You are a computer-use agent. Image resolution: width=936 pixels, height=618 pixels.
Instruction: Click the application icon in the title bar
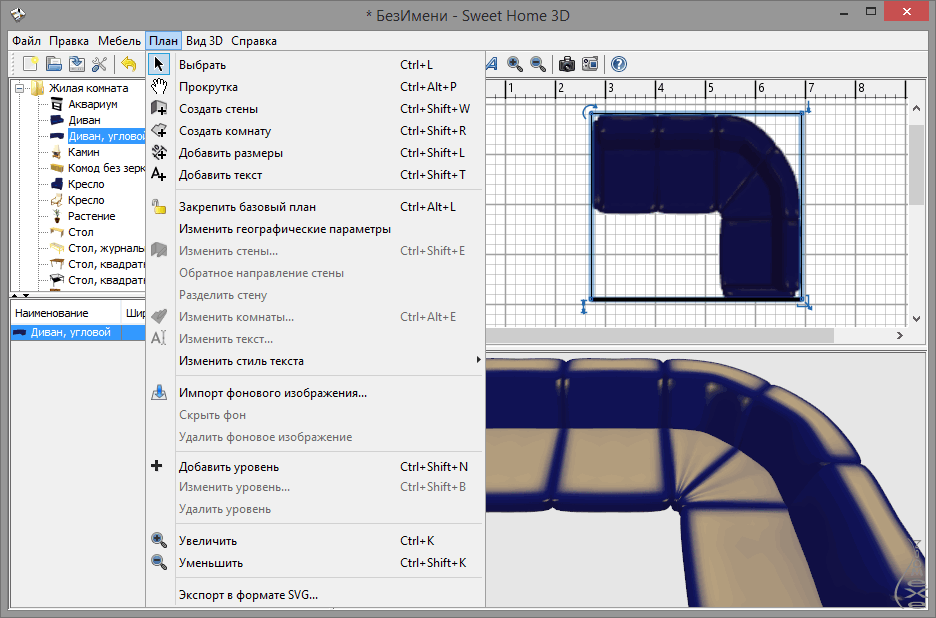pyautogui.click(x=18, y=14)
